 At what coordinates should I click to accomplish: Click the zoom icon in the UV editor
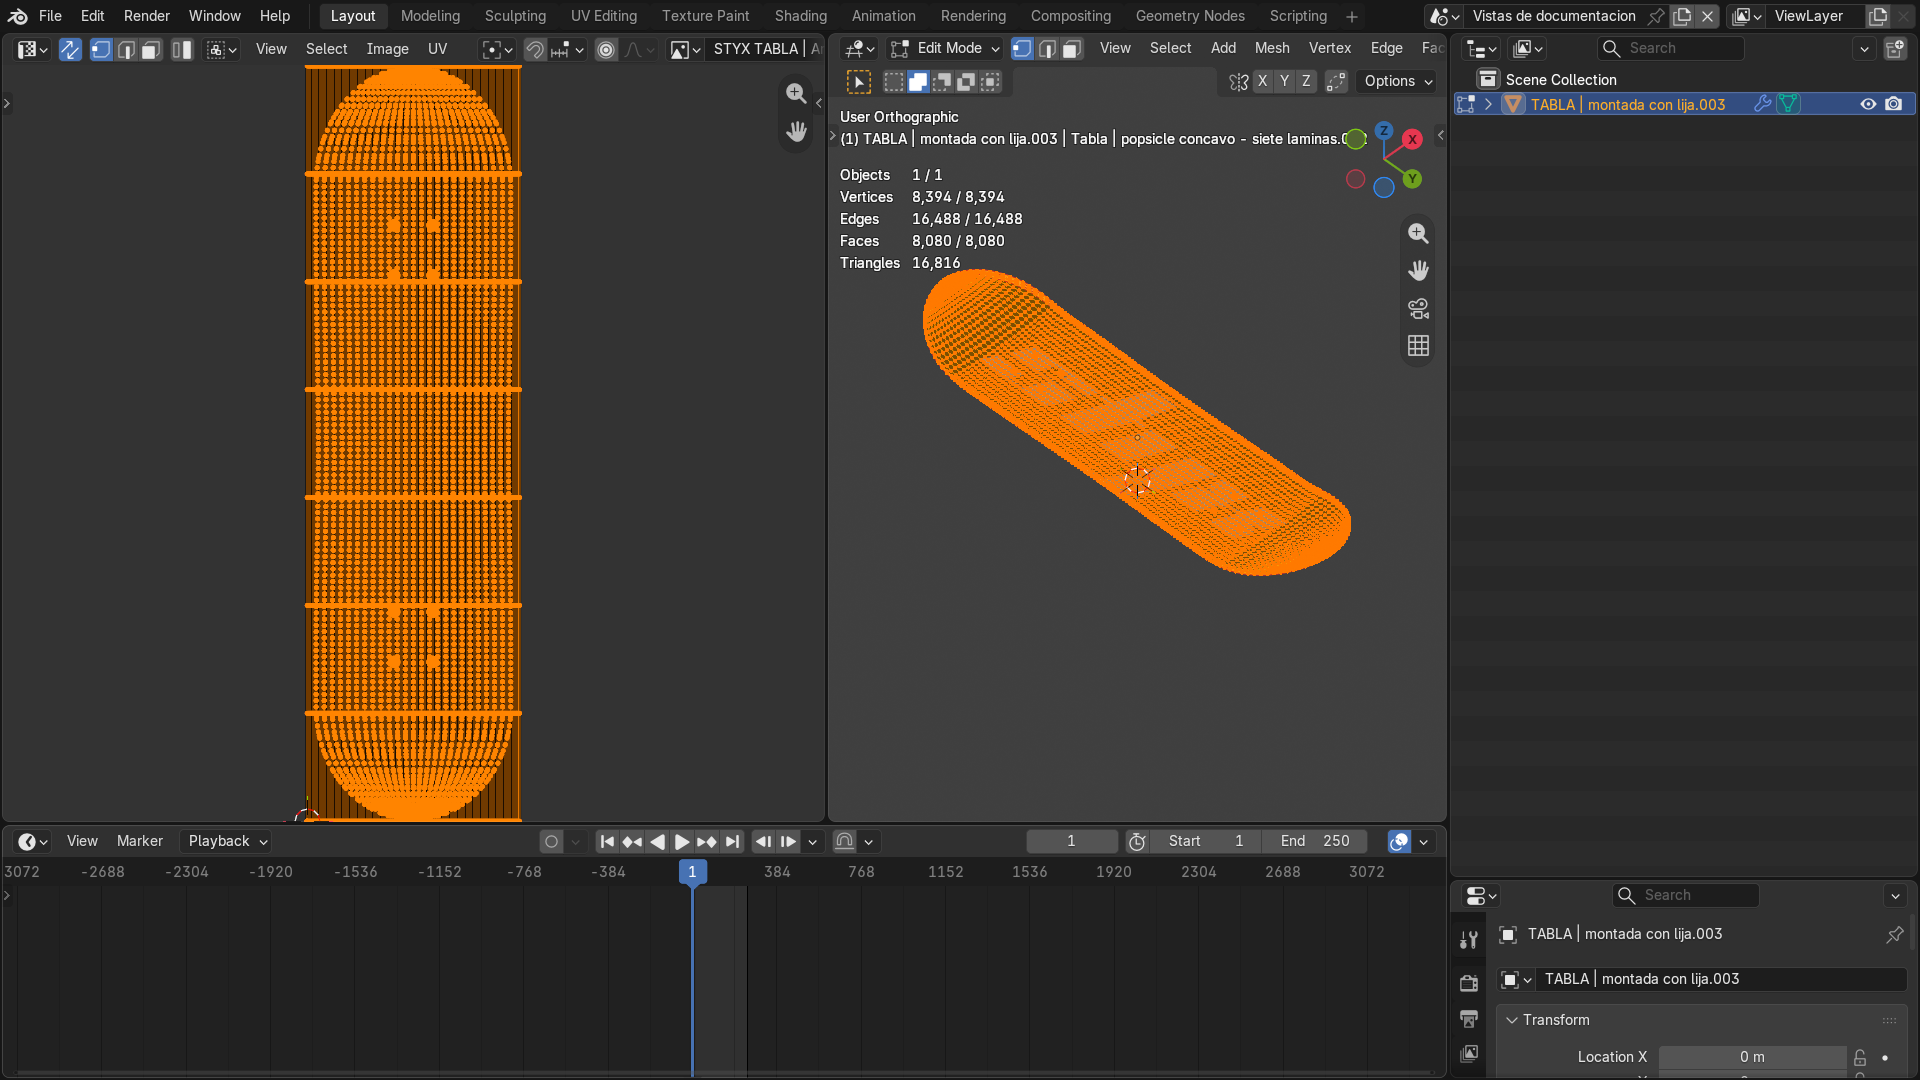pos(796,93)
